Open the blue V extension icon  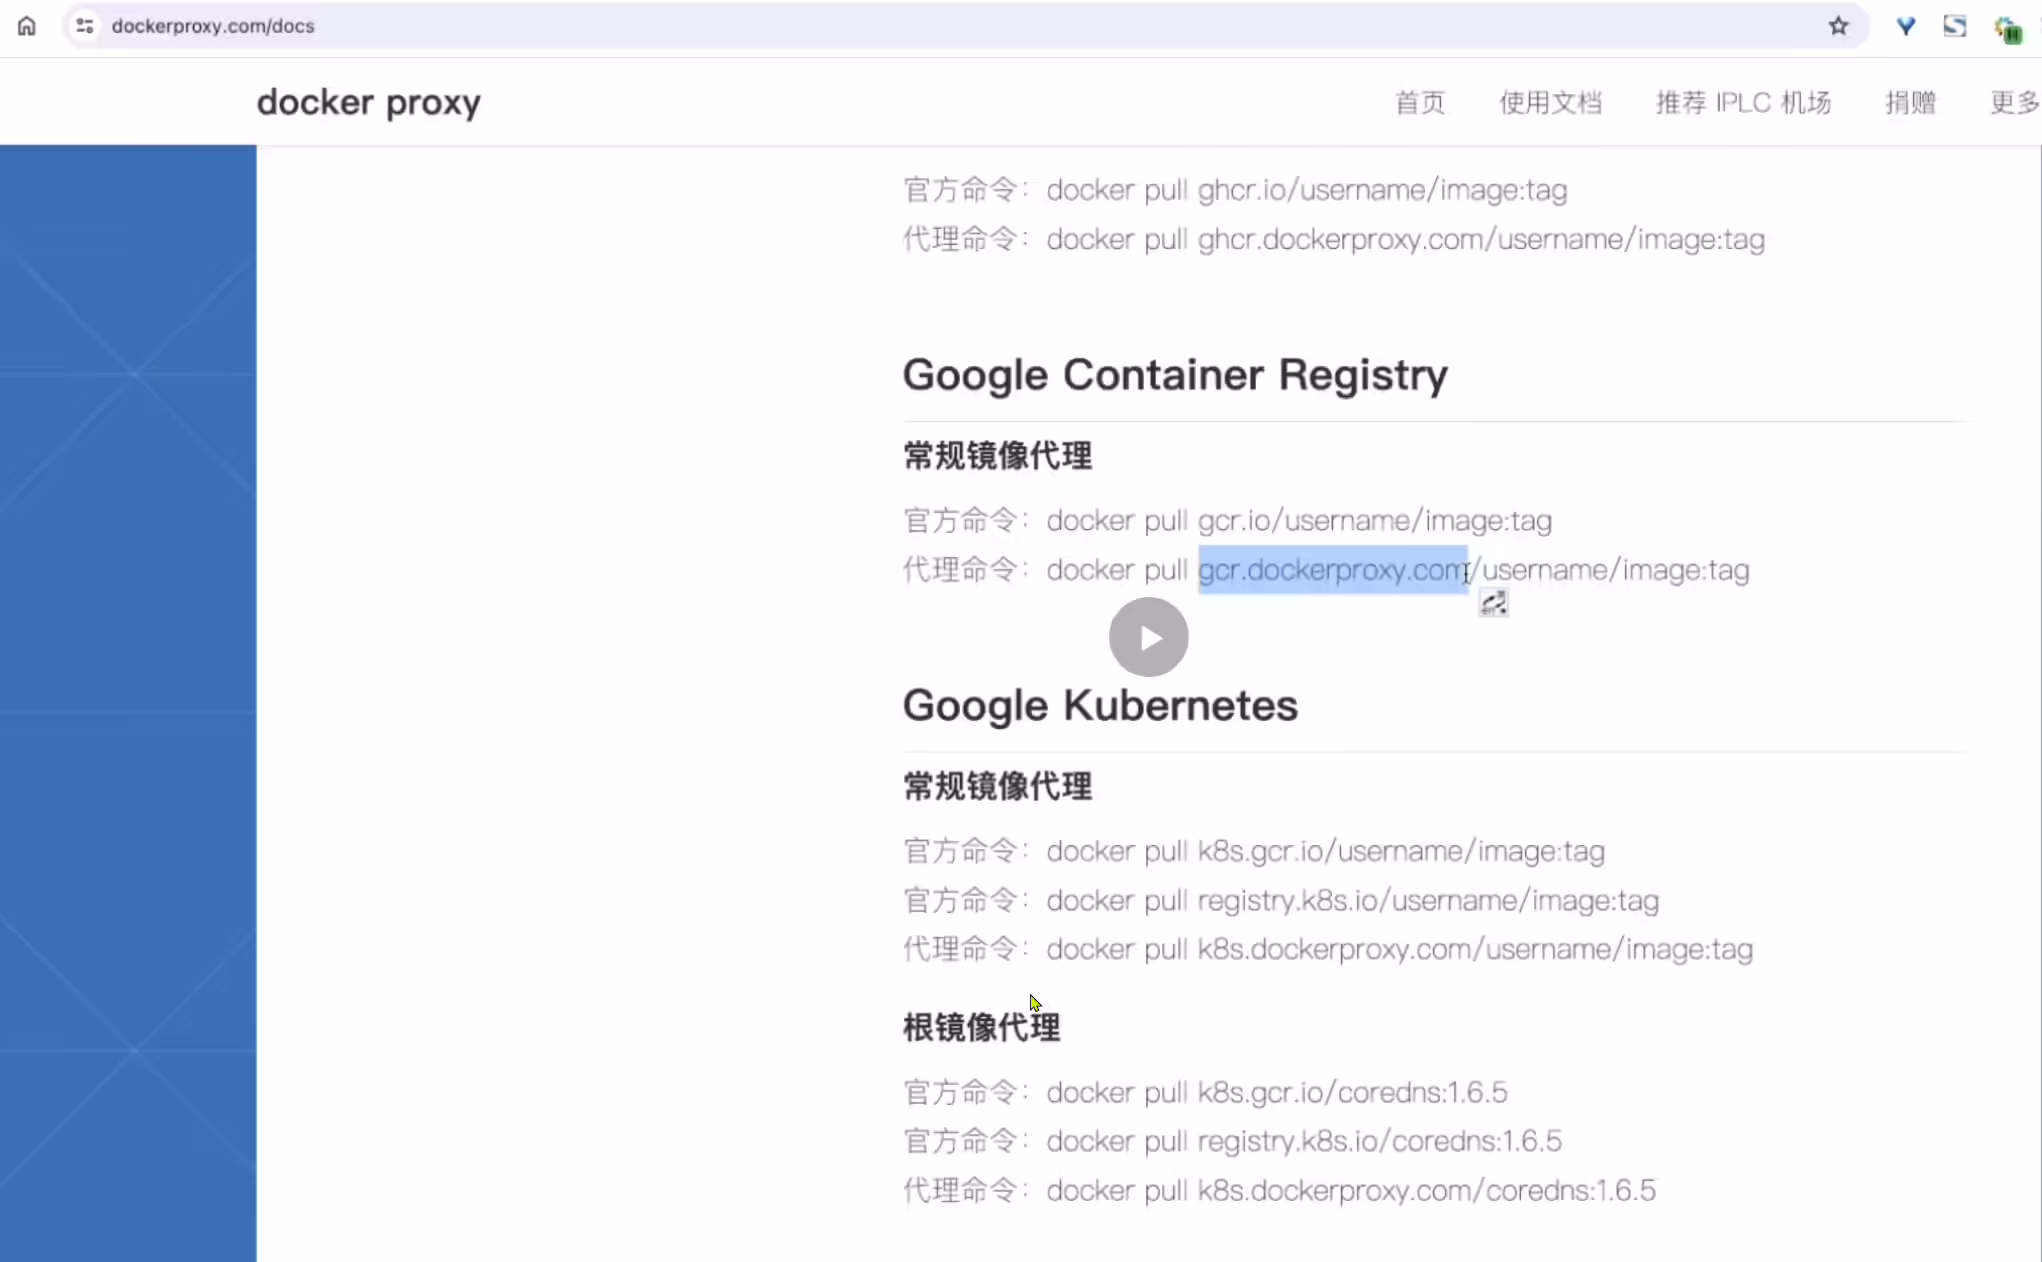(1906, 26)
